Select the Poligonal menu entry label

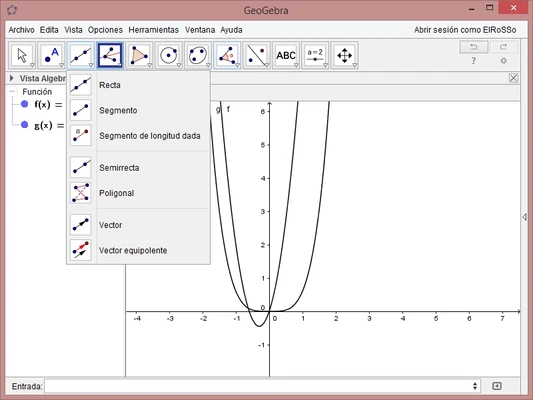click(x=117, y=193)
